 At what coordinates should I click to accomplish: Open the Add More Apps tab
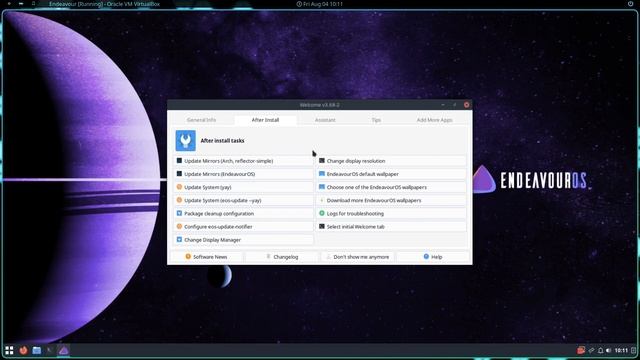coord(434,120)
